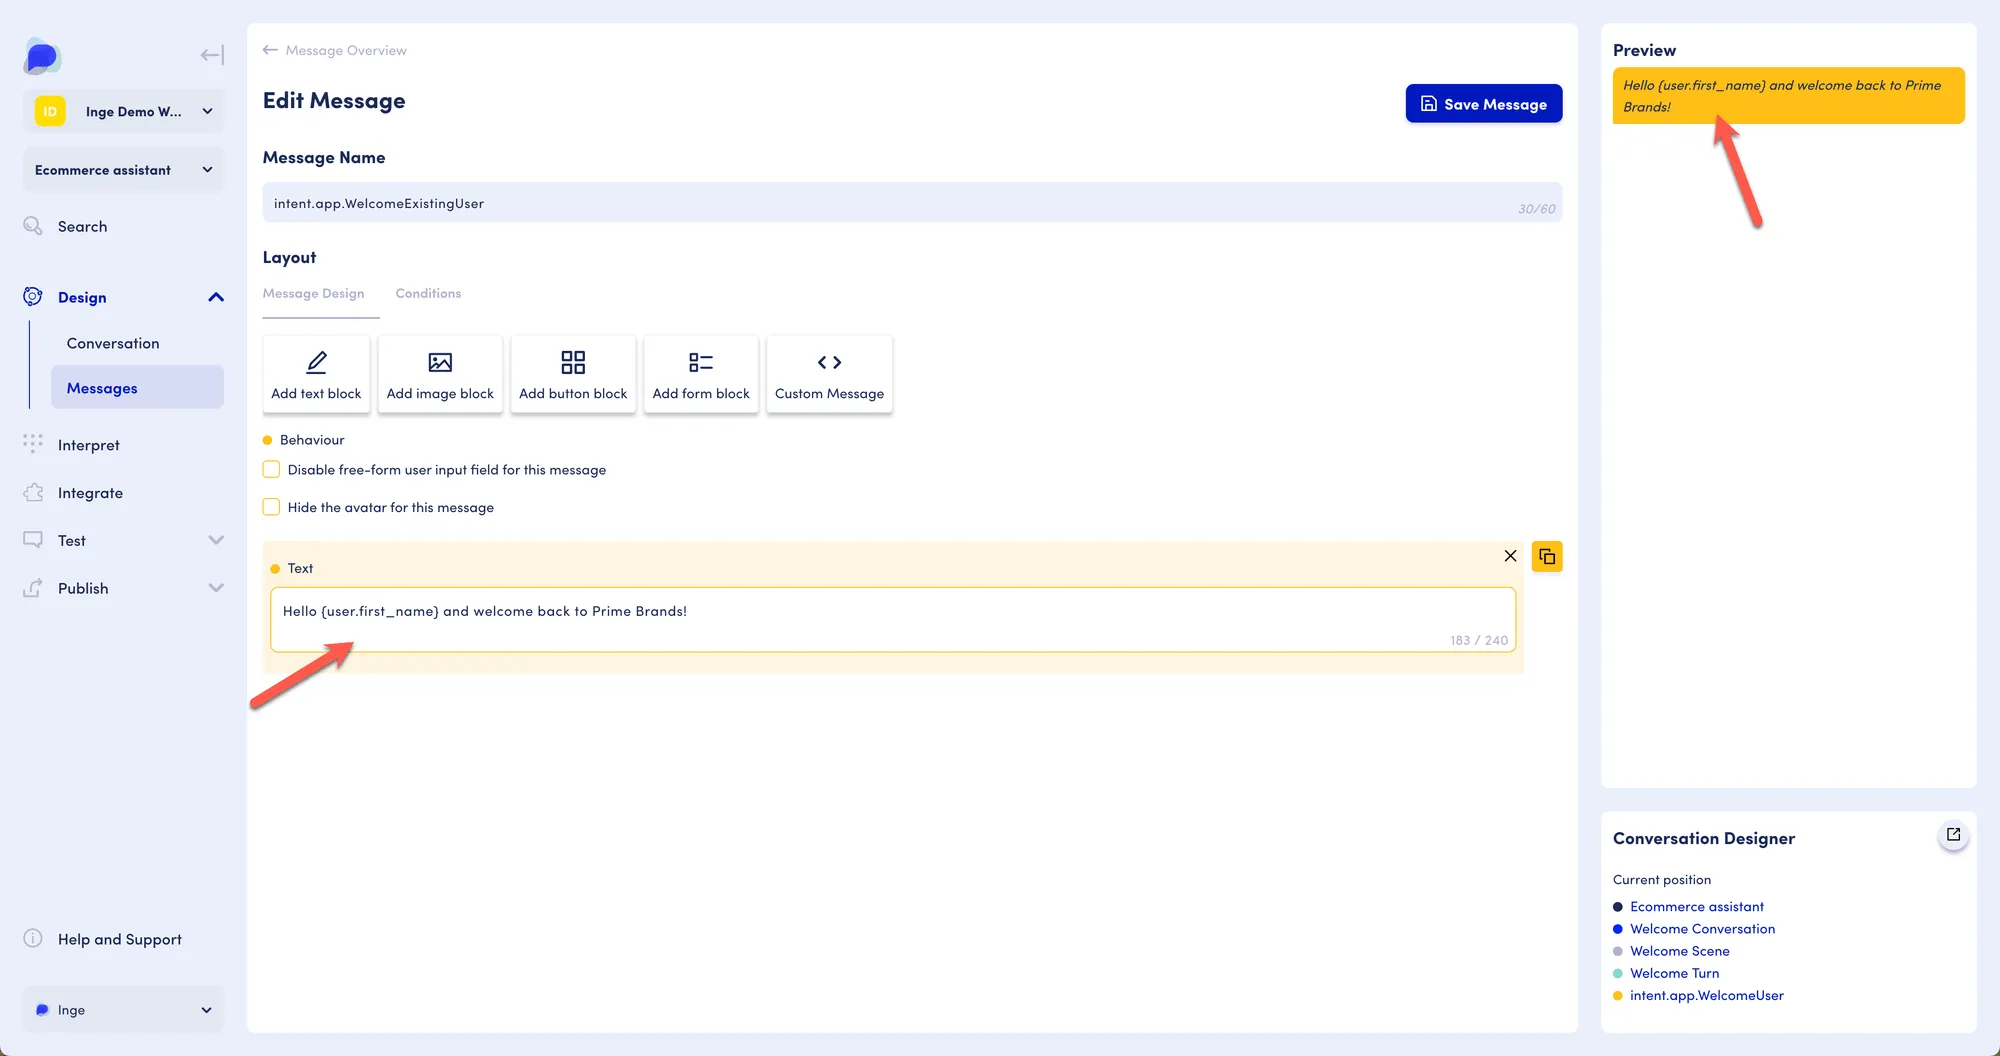Image resolution: width=2000 pixels, height=1056 pixels.
Task: Click the 'Behaviour' section label
Action: 312,440
